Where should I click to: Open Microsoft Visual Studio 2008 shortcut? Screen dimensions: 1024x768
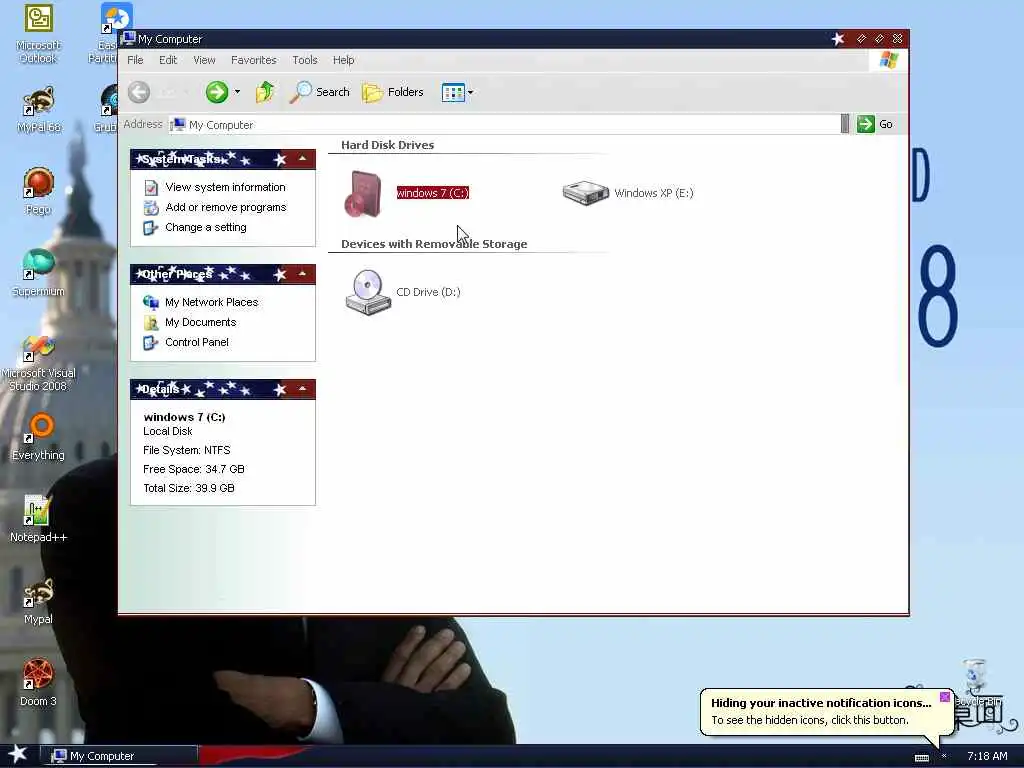pyautogui.click(x=38, y=364)
